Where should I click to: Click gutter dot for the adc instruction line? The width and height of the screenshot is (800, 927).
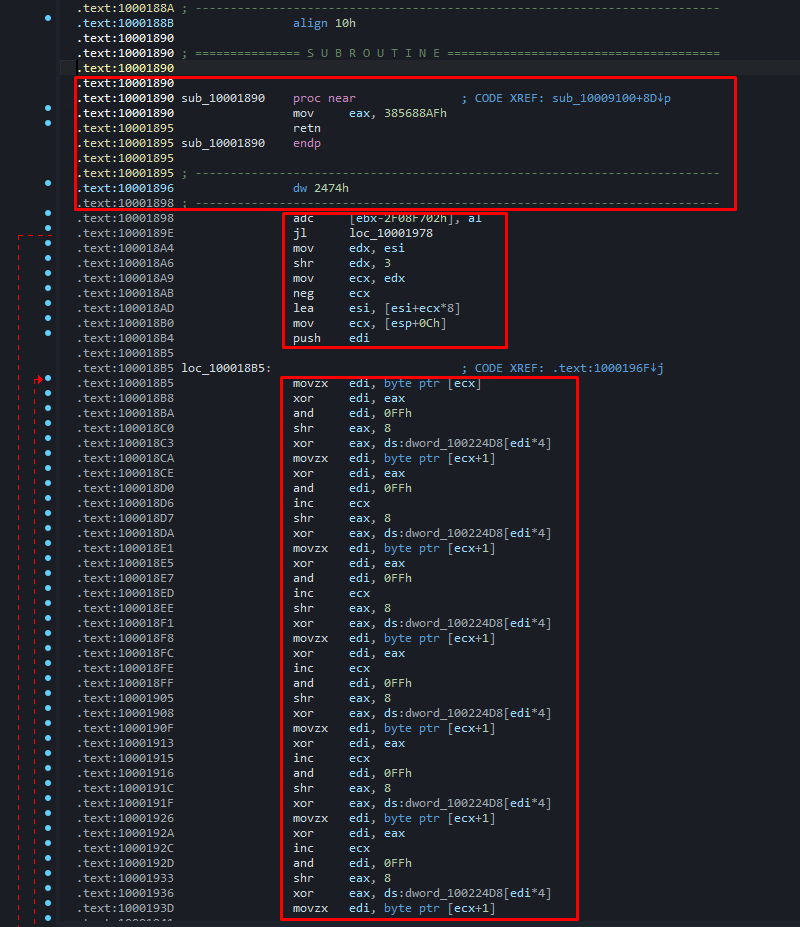[x=48, y=214]
